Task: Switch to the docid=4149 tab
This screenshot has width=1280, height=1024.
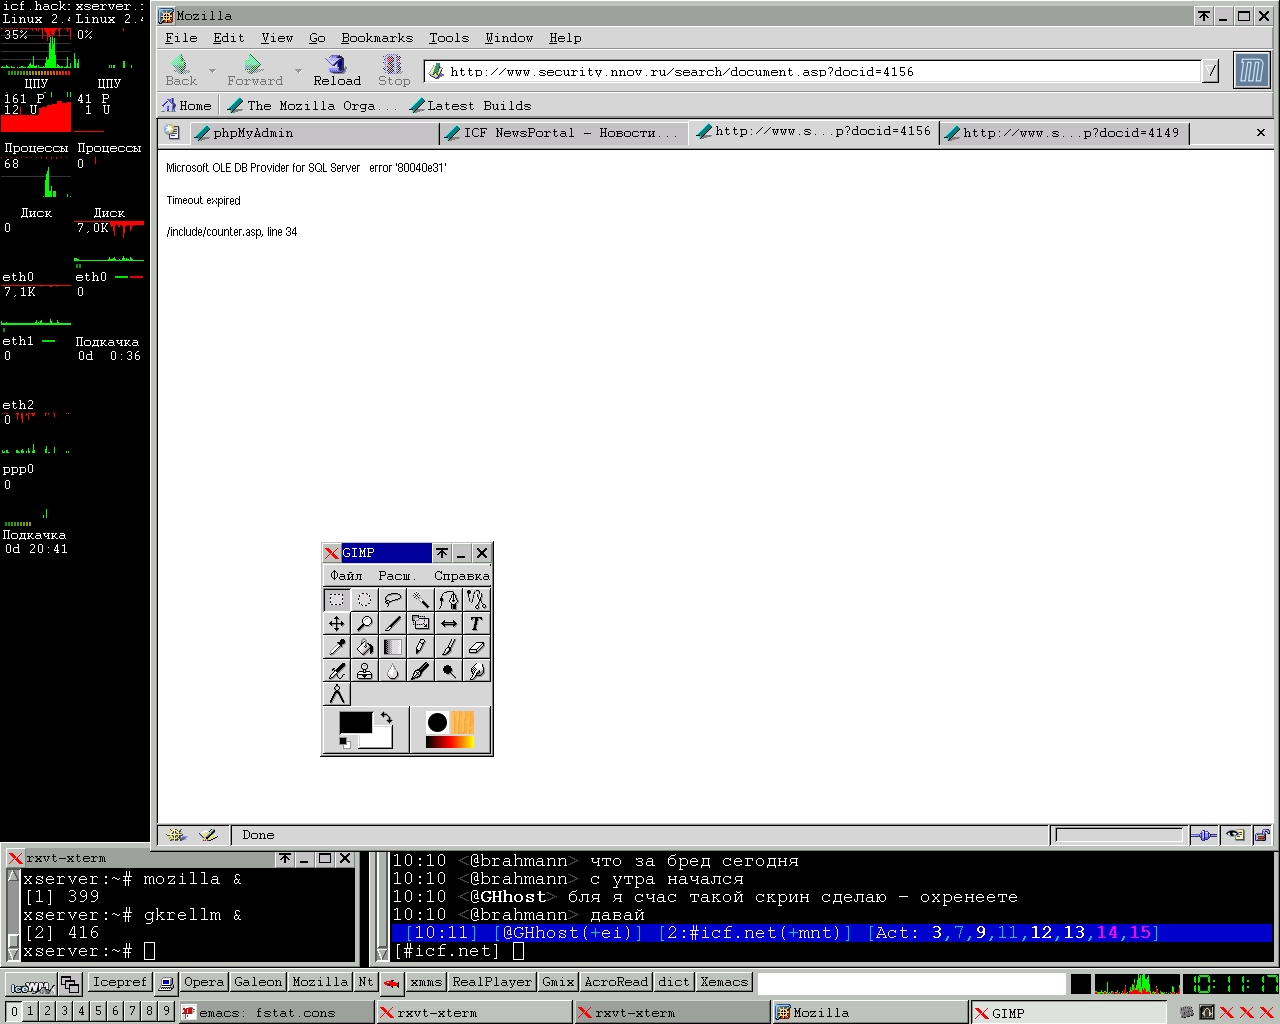Action: 1063,133
